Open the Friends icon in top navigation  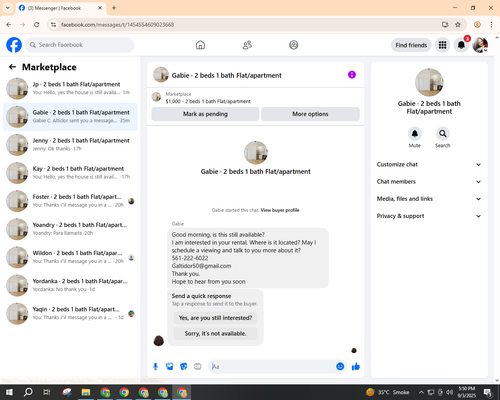point(247,45)
